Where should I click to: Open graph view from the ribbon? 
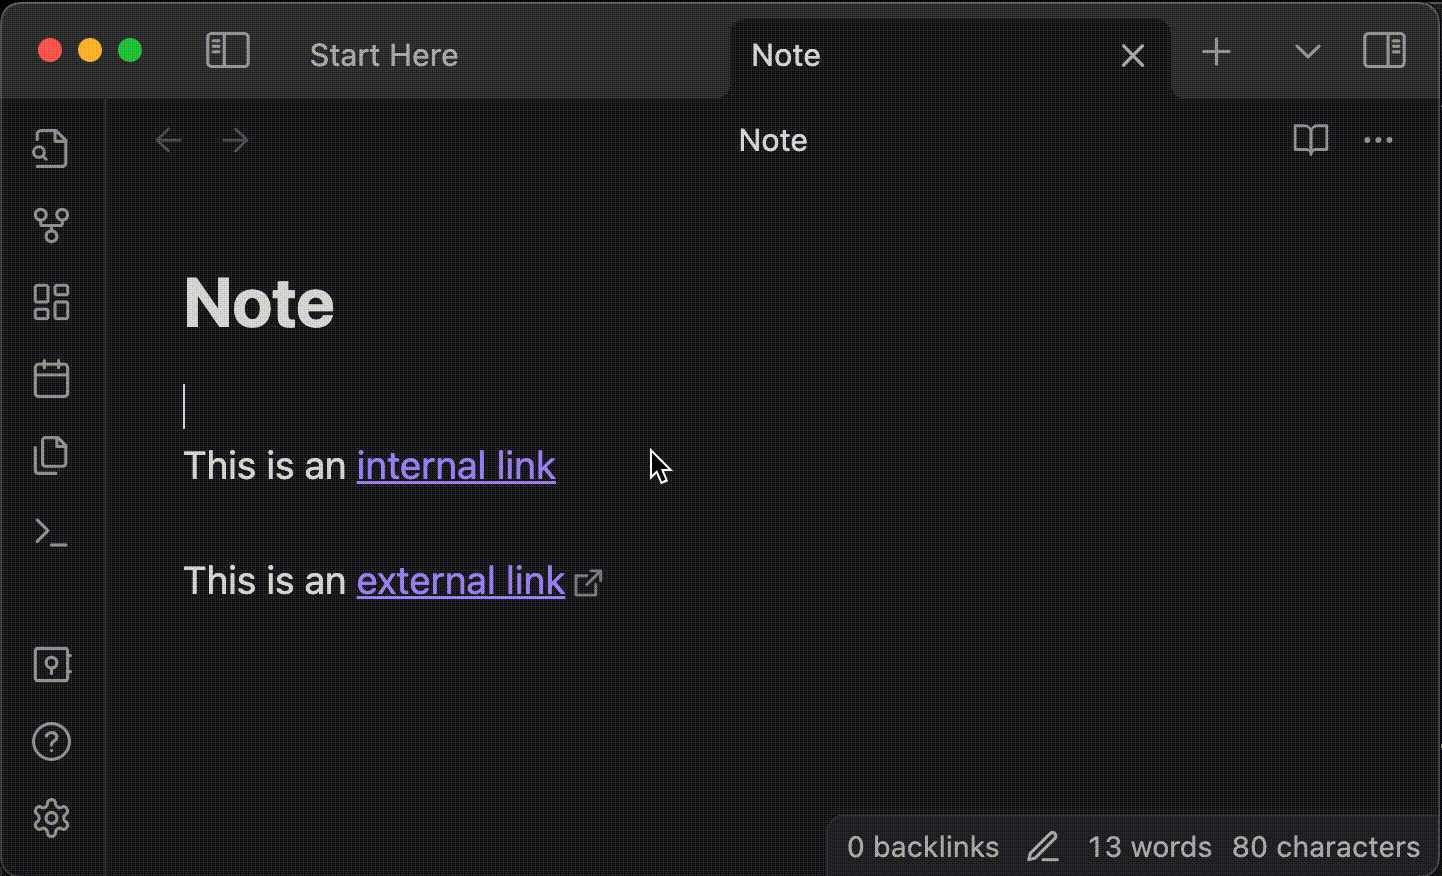(x=51, y=225)
